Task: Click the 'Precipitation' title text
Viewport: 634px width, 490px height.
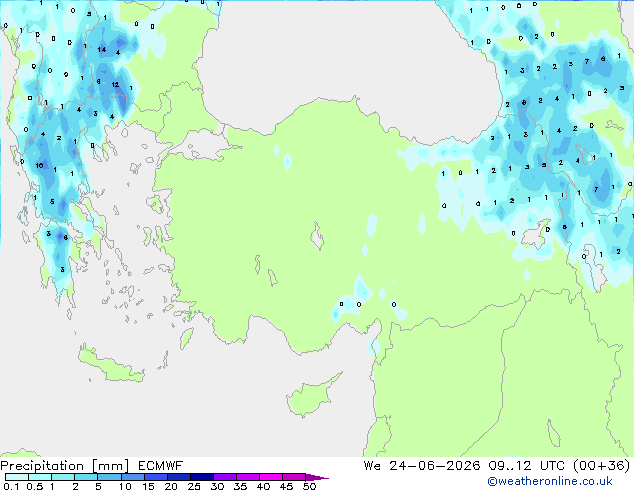Action: tap(42, 466)
